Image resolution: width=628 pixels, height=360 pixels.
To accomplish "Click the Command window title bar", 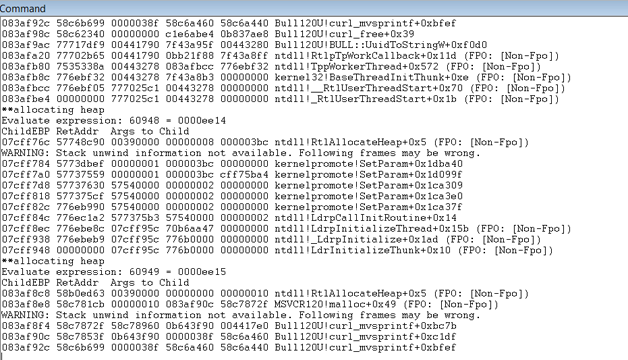I will [314, 8].
